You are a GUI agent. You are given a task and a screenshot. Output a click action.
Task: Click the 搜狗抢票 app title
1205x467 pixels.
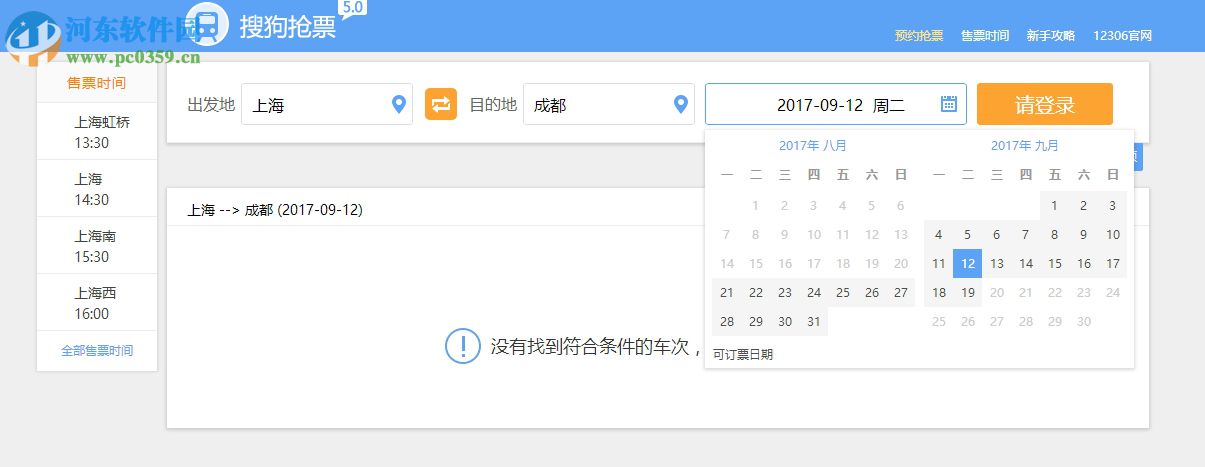pyautogui.click(x=288, y=27)
